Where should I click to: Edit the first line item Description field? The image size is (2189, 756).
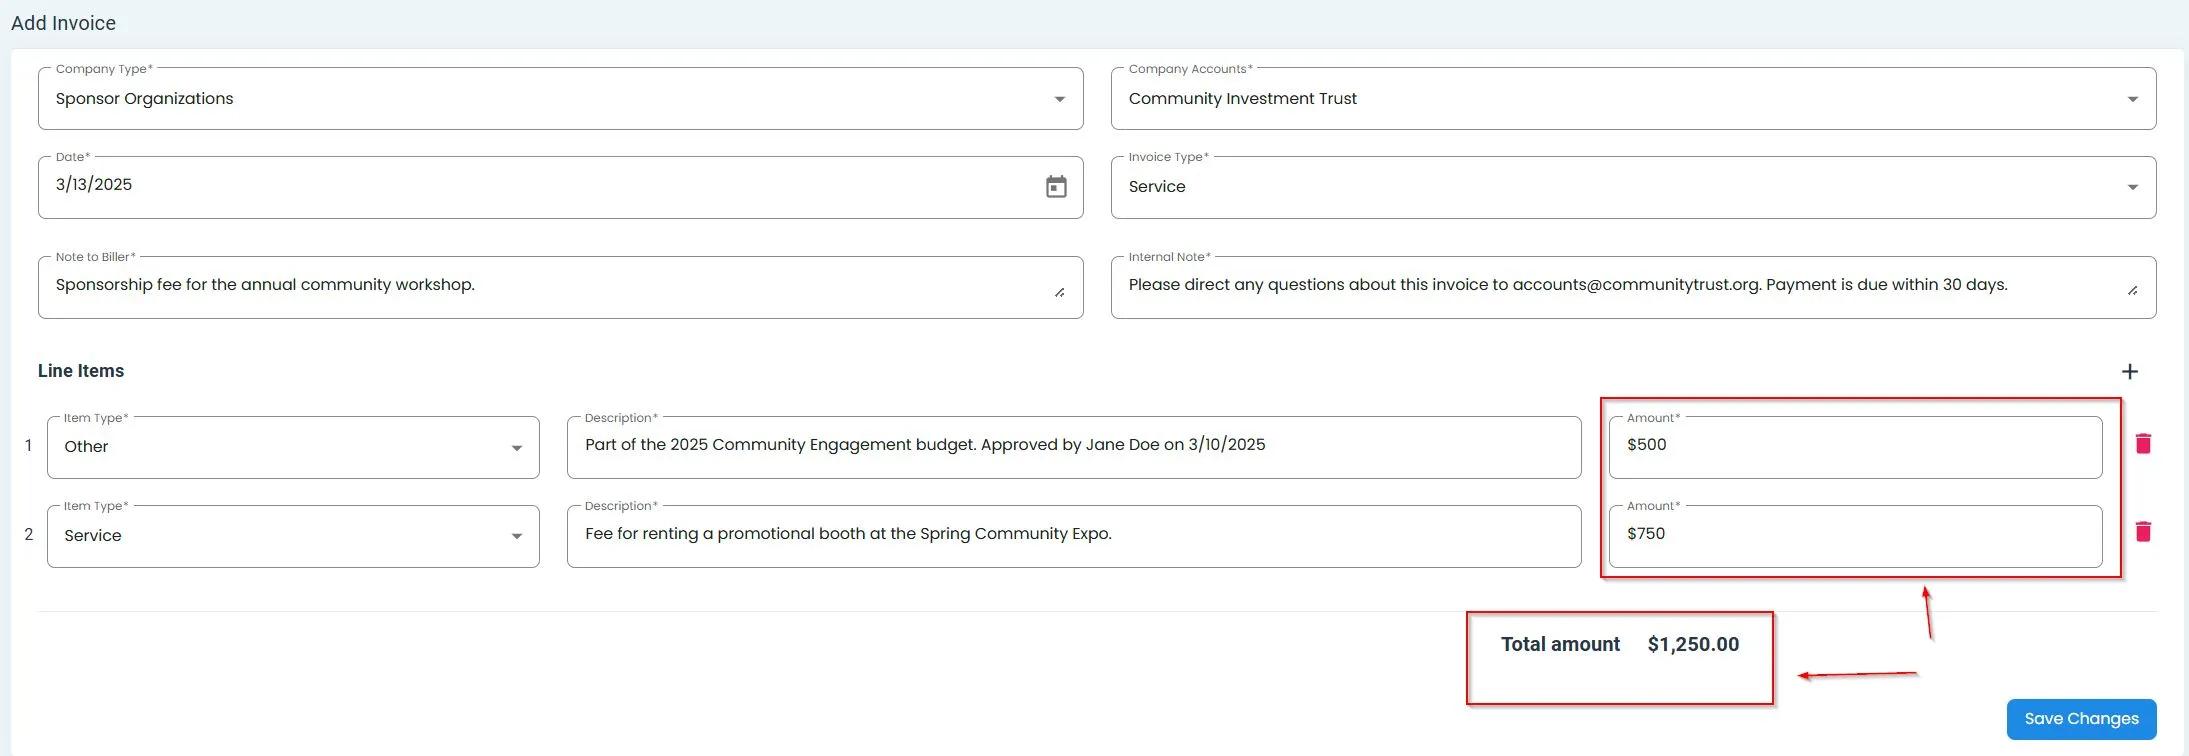tap(1072, 446)
